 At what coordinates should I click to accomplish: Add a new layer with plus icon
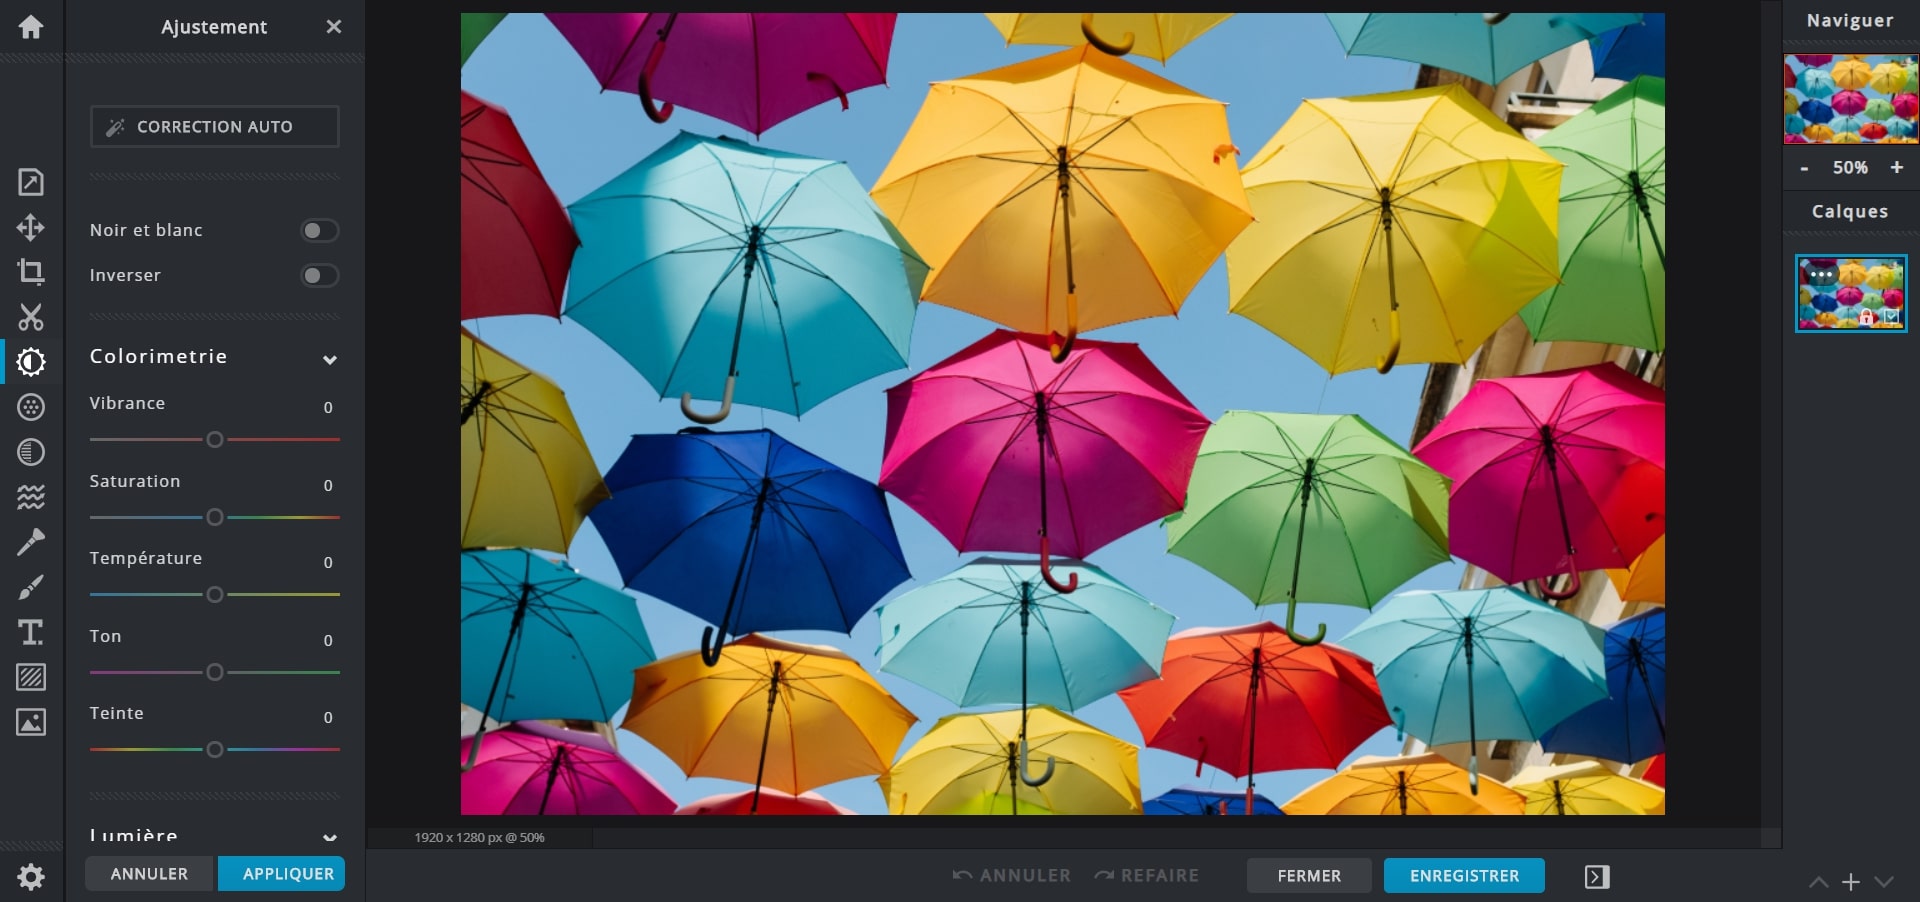coord(1851,882)
